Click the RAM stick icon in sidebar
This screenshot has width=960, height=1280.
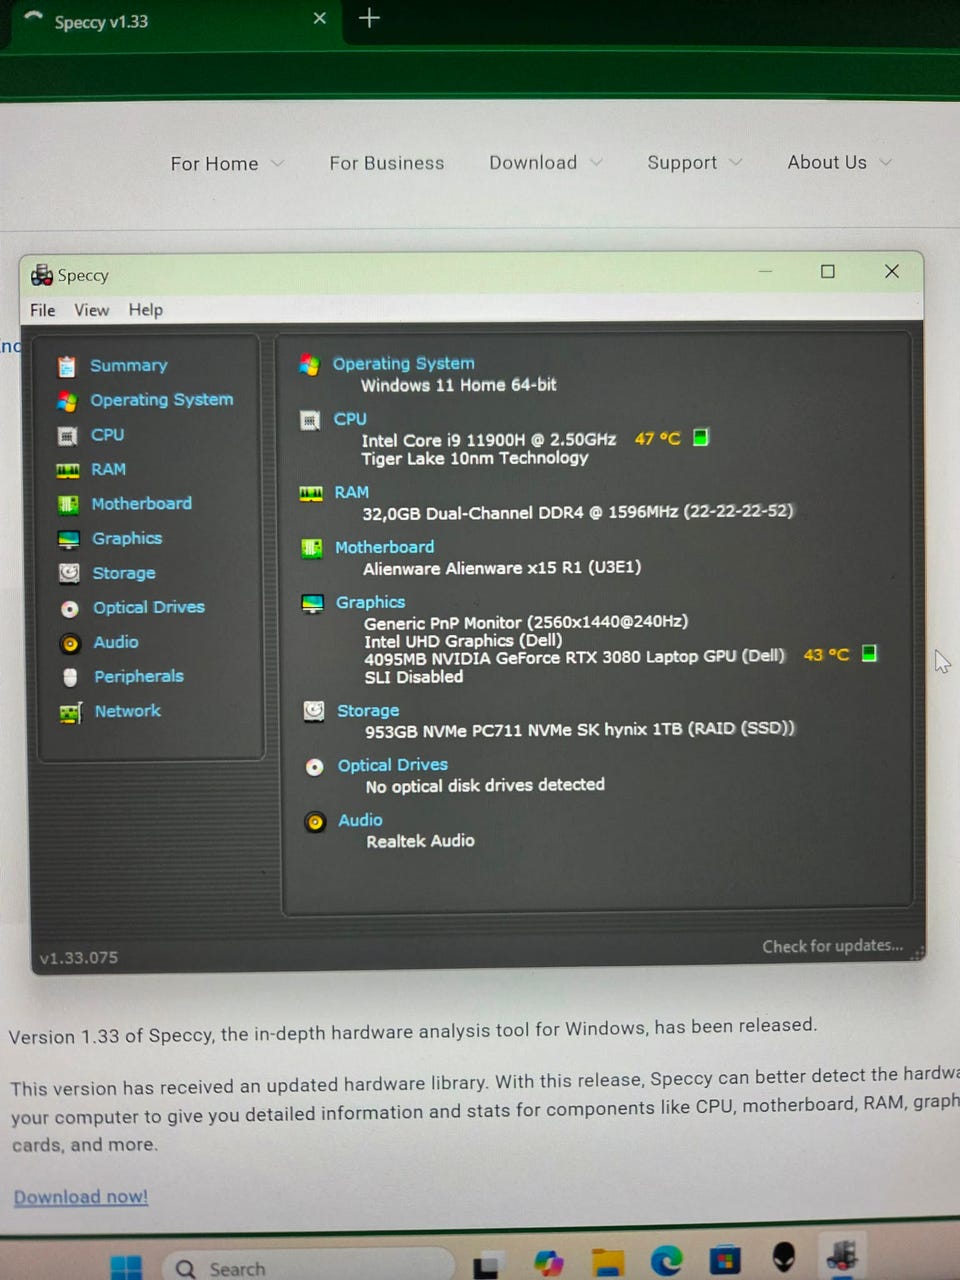point(68,470)
